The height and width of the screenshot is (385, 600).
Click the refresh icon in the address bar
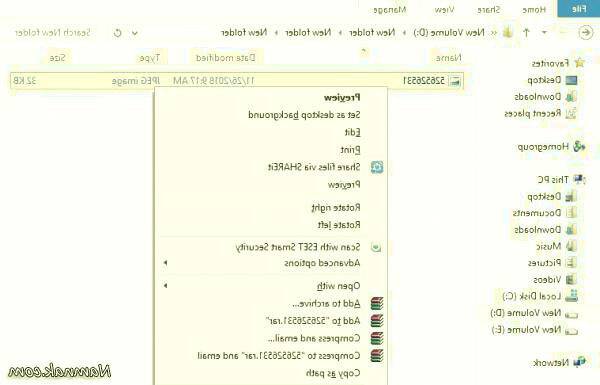coord(117,33)
